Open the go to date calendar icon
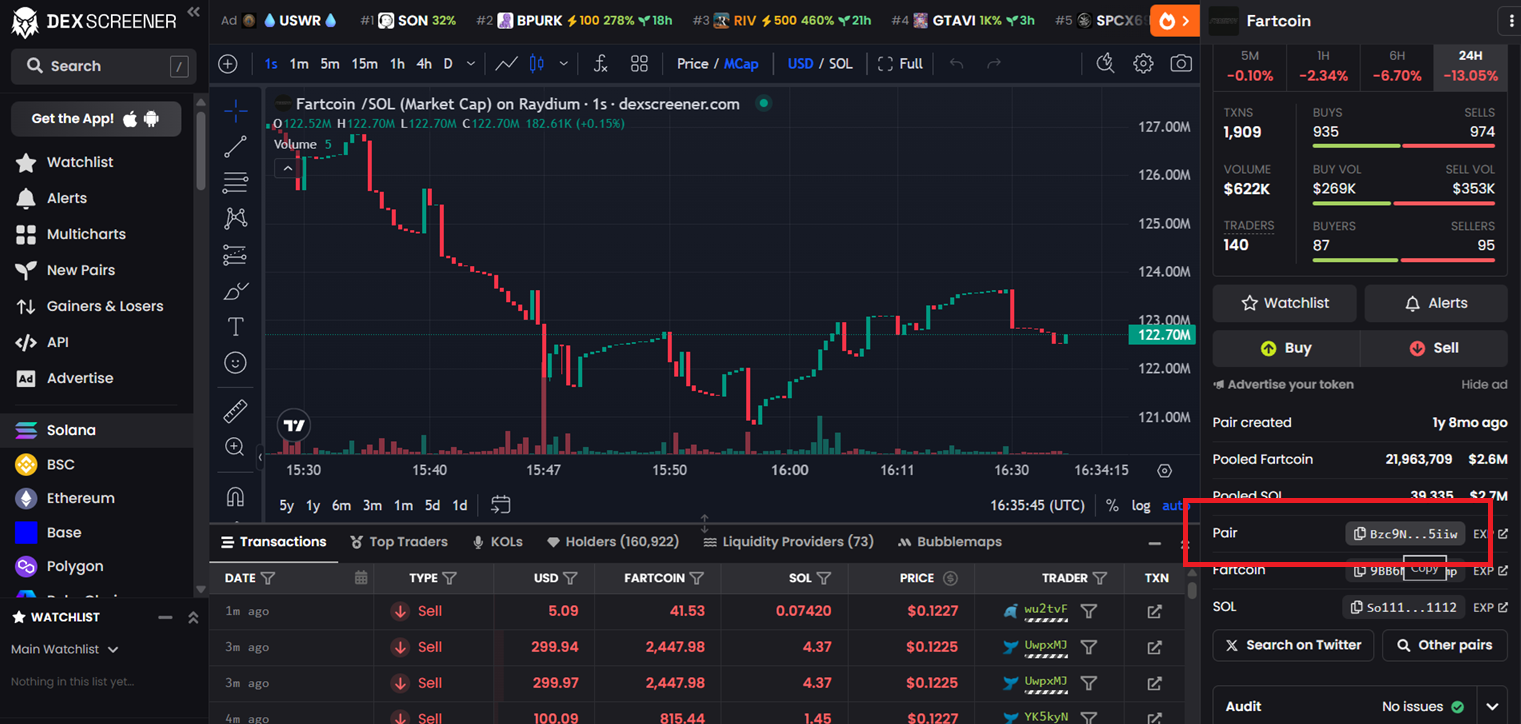This screenshot has width=1521, height=724. point(501,505)
